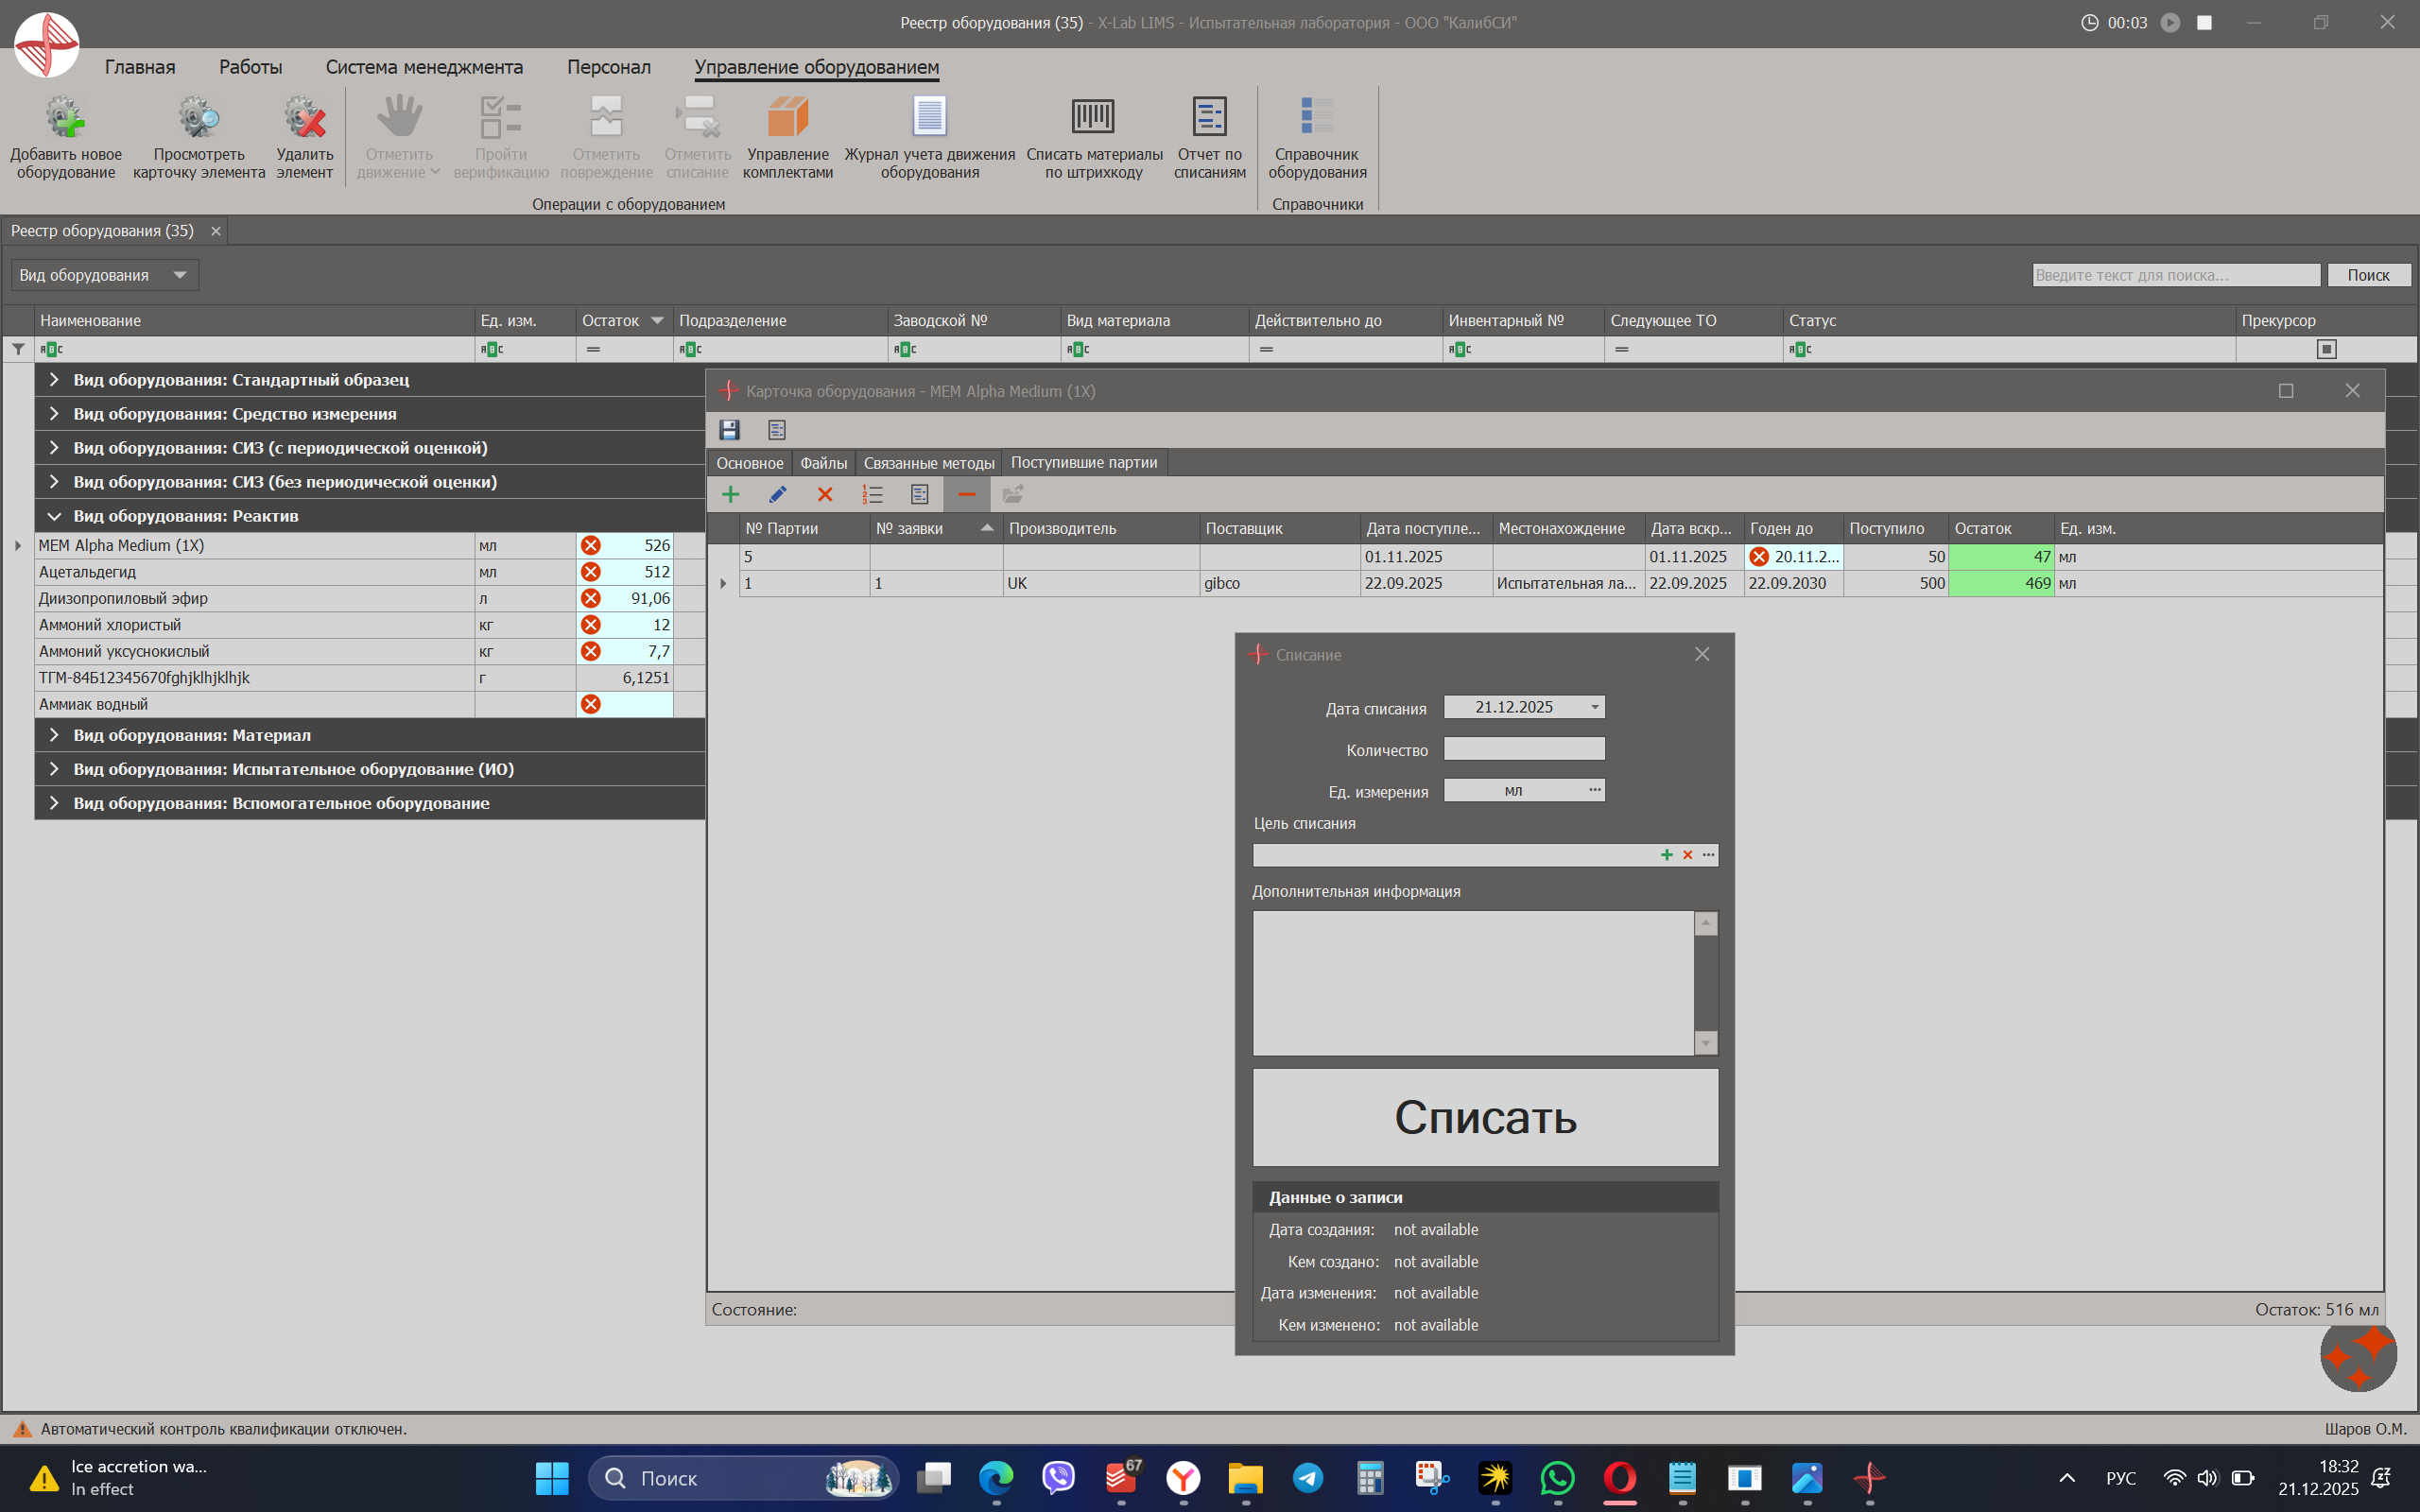Expand the Стандартный образец group

pos(54,380)
